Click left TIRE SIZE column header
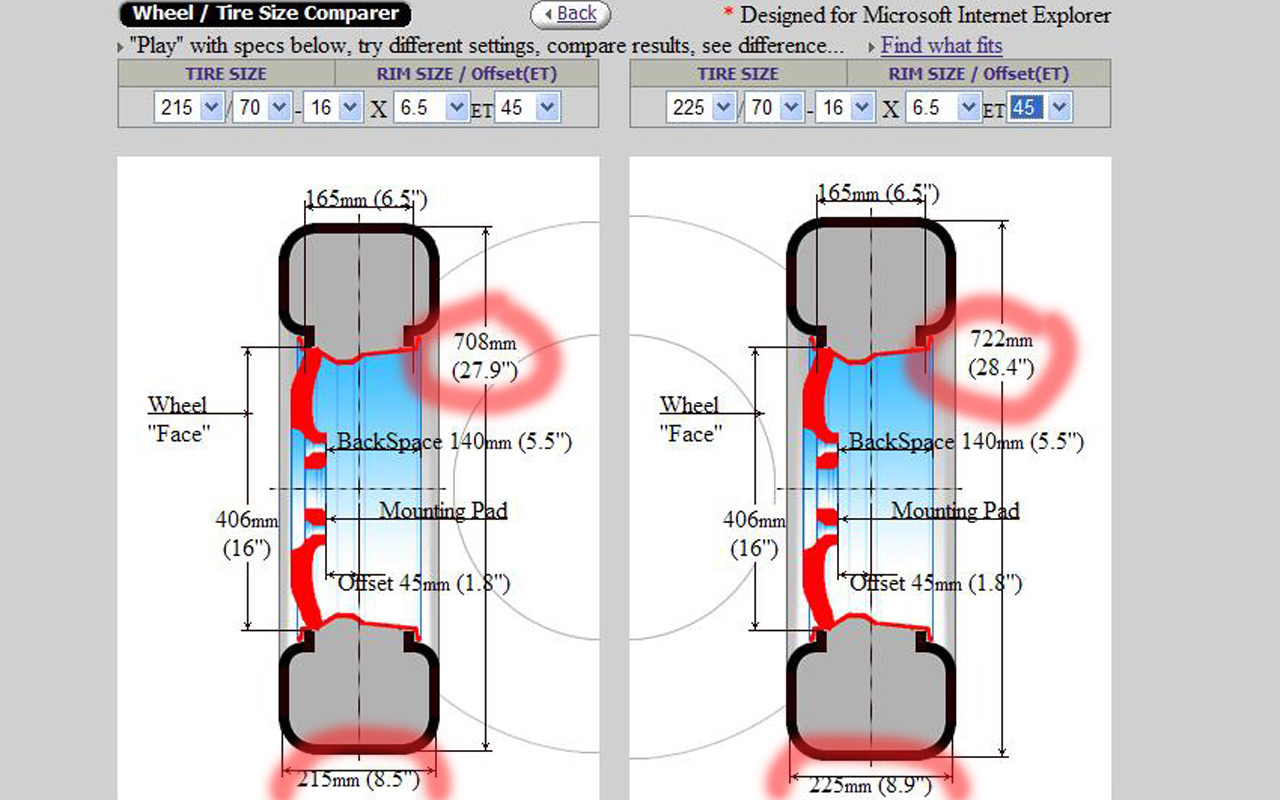The image size is (1280, 800). pyautogui.click(x=226, y=74)
